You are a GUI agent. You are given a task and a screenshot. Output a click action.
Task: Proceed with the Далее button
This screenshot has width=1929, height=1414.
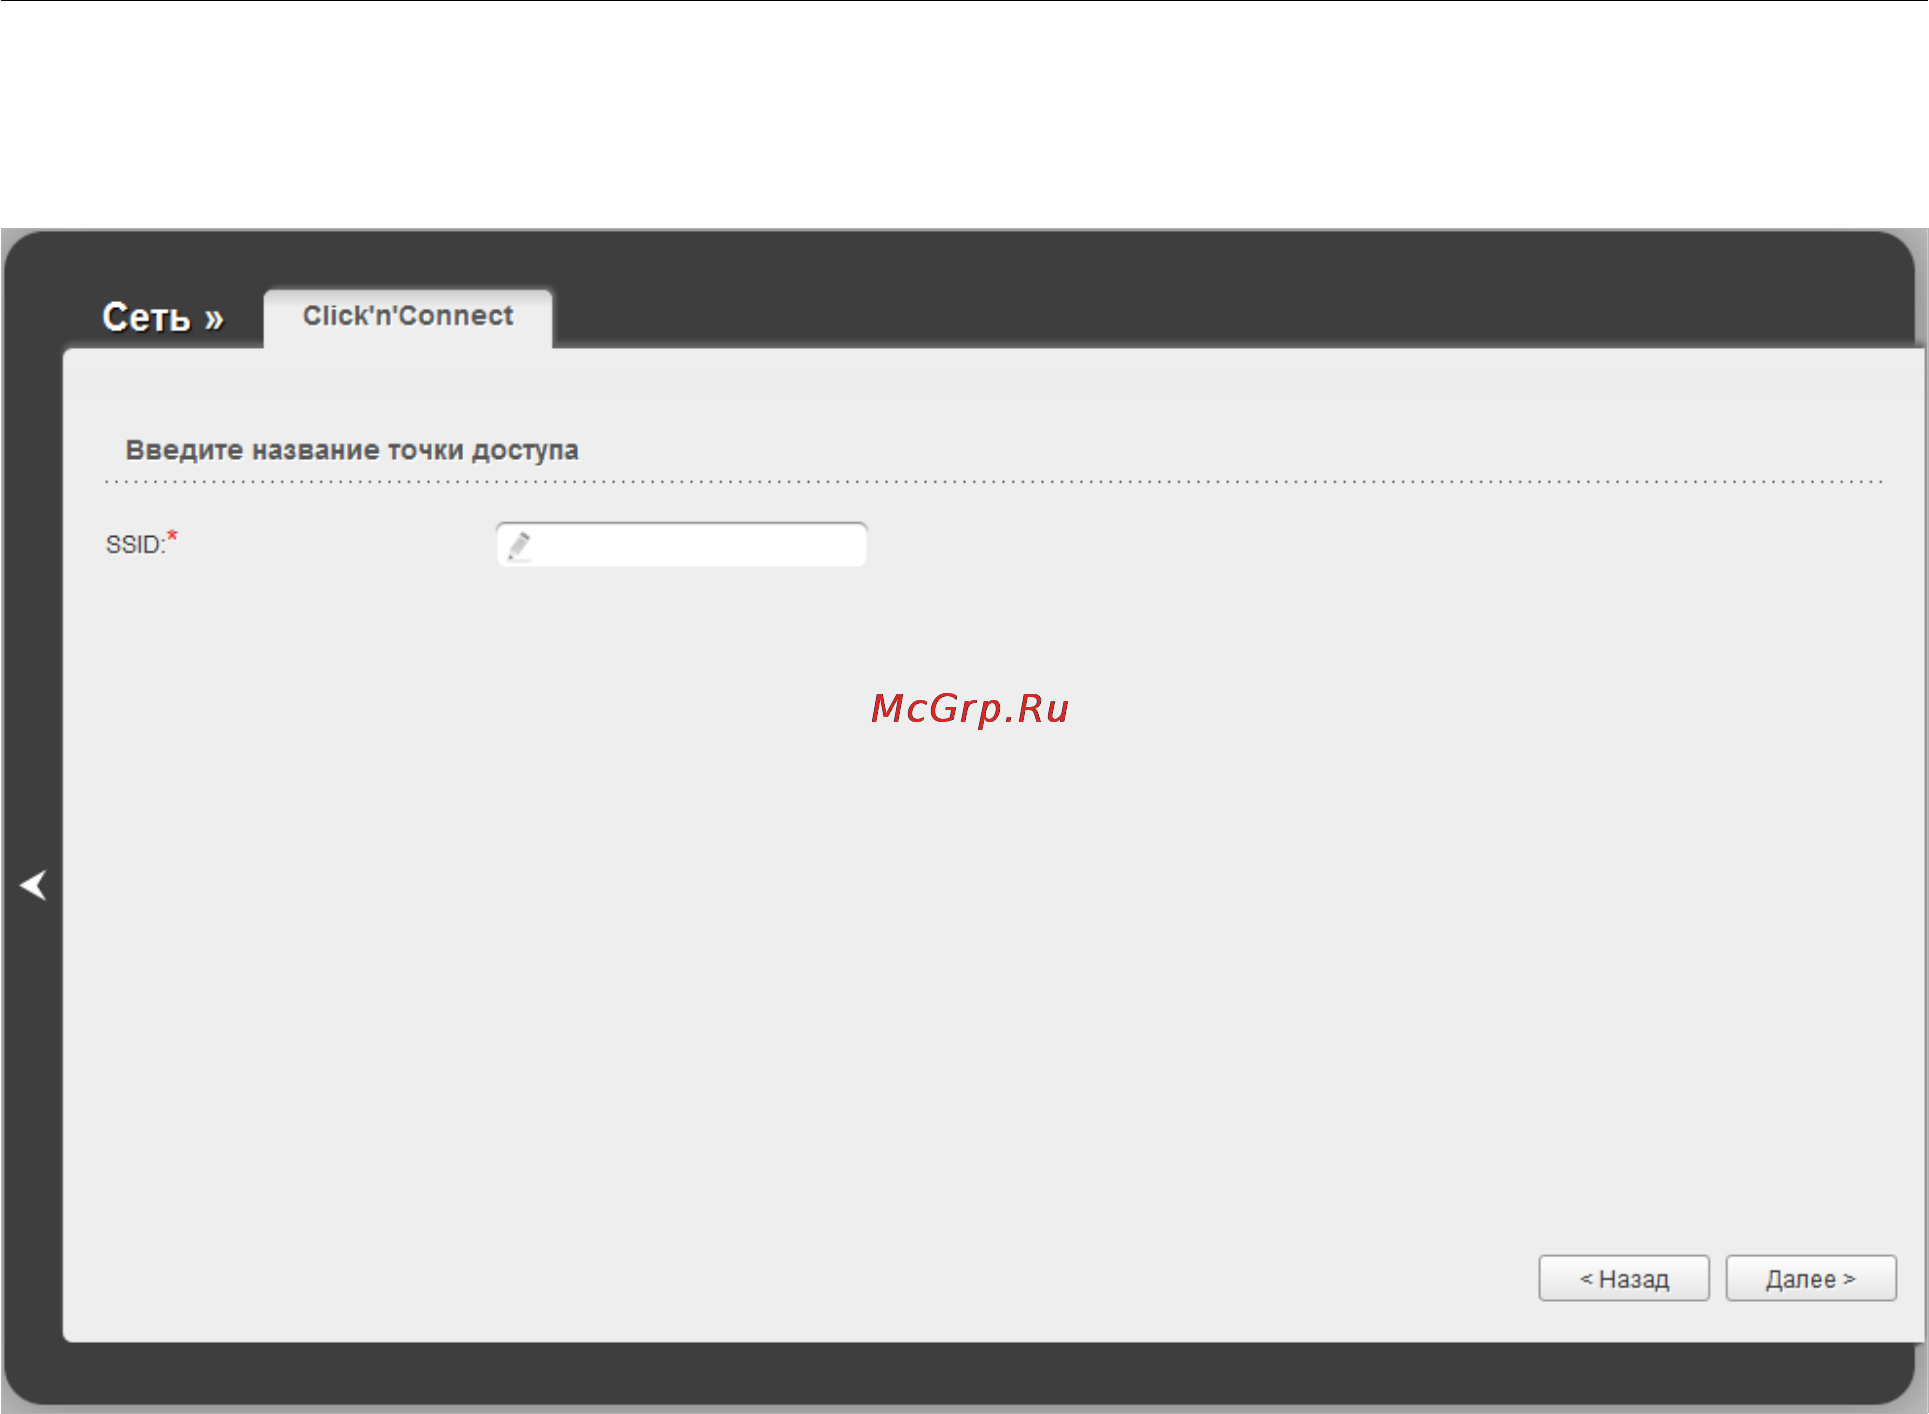(x=1811, y=1278)
